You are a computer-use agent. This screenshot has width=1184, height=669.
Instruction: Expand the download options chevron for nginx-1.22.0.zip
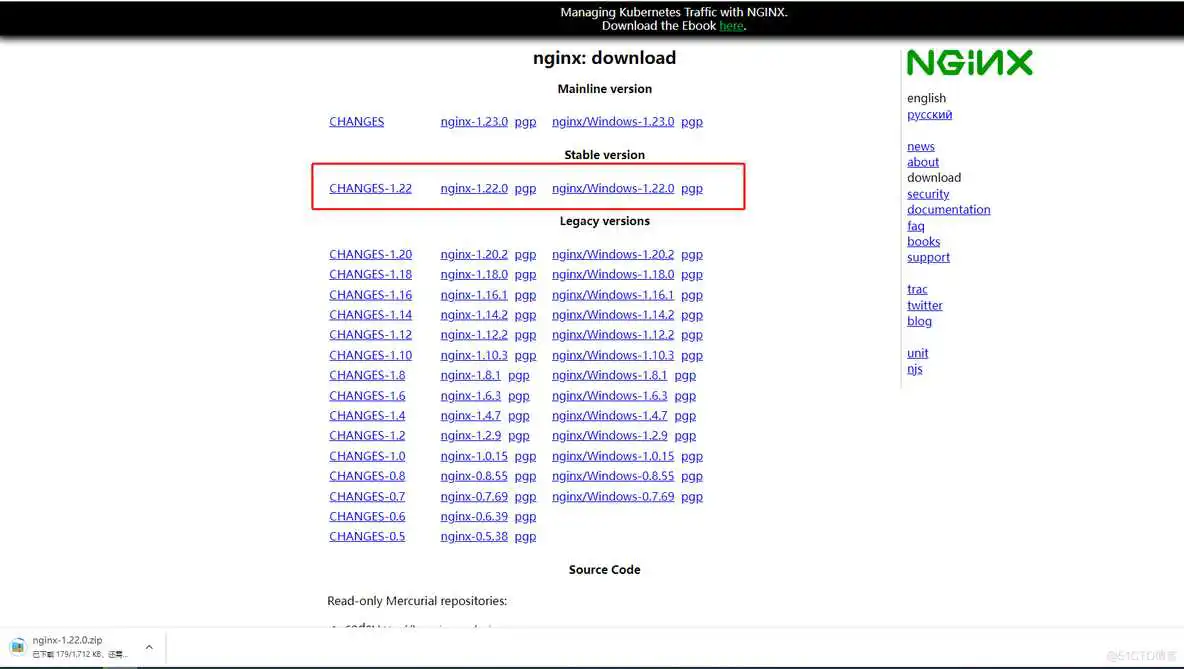point(148,645)
